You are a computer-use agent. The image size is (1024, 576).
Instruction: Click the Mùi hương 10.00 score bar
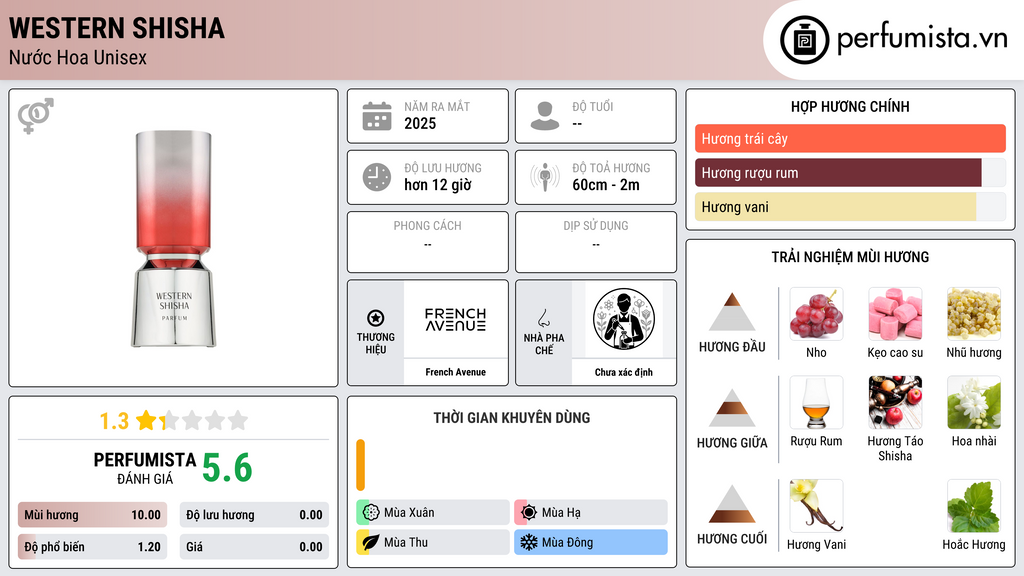coord(92,515)
